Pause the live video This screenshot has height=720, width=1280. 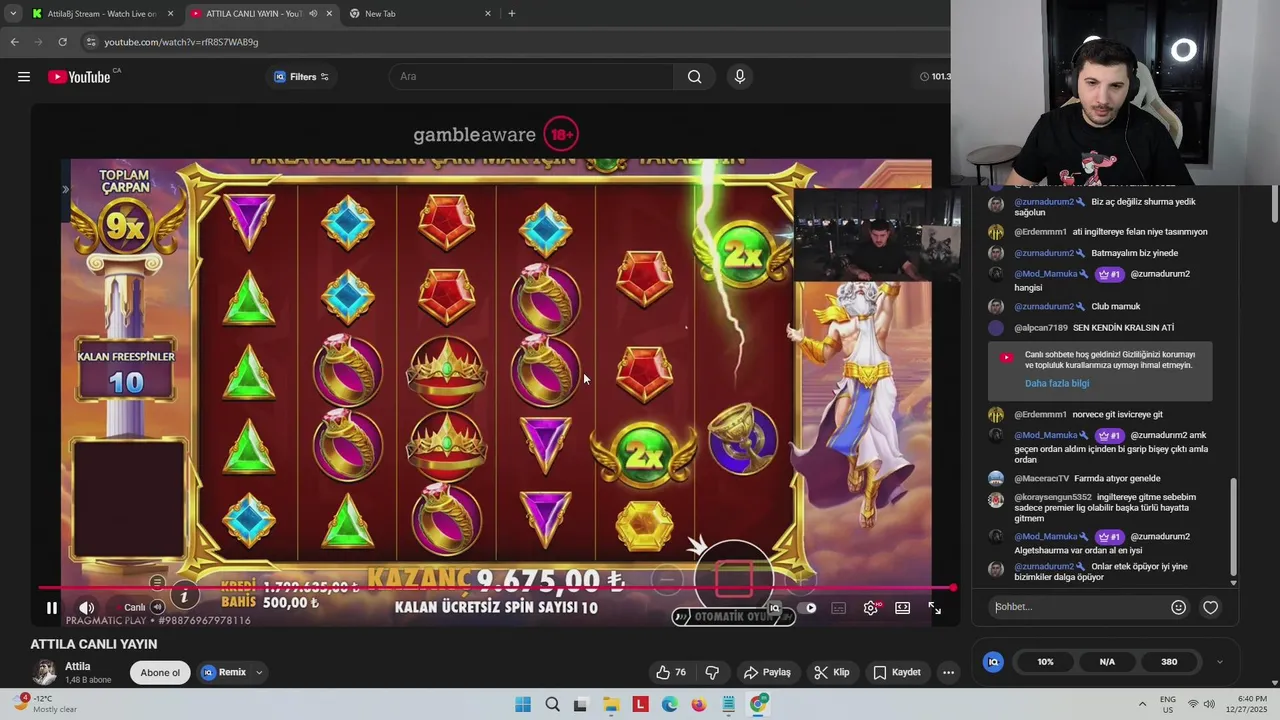pyautogui.click(x=52, y=607)
